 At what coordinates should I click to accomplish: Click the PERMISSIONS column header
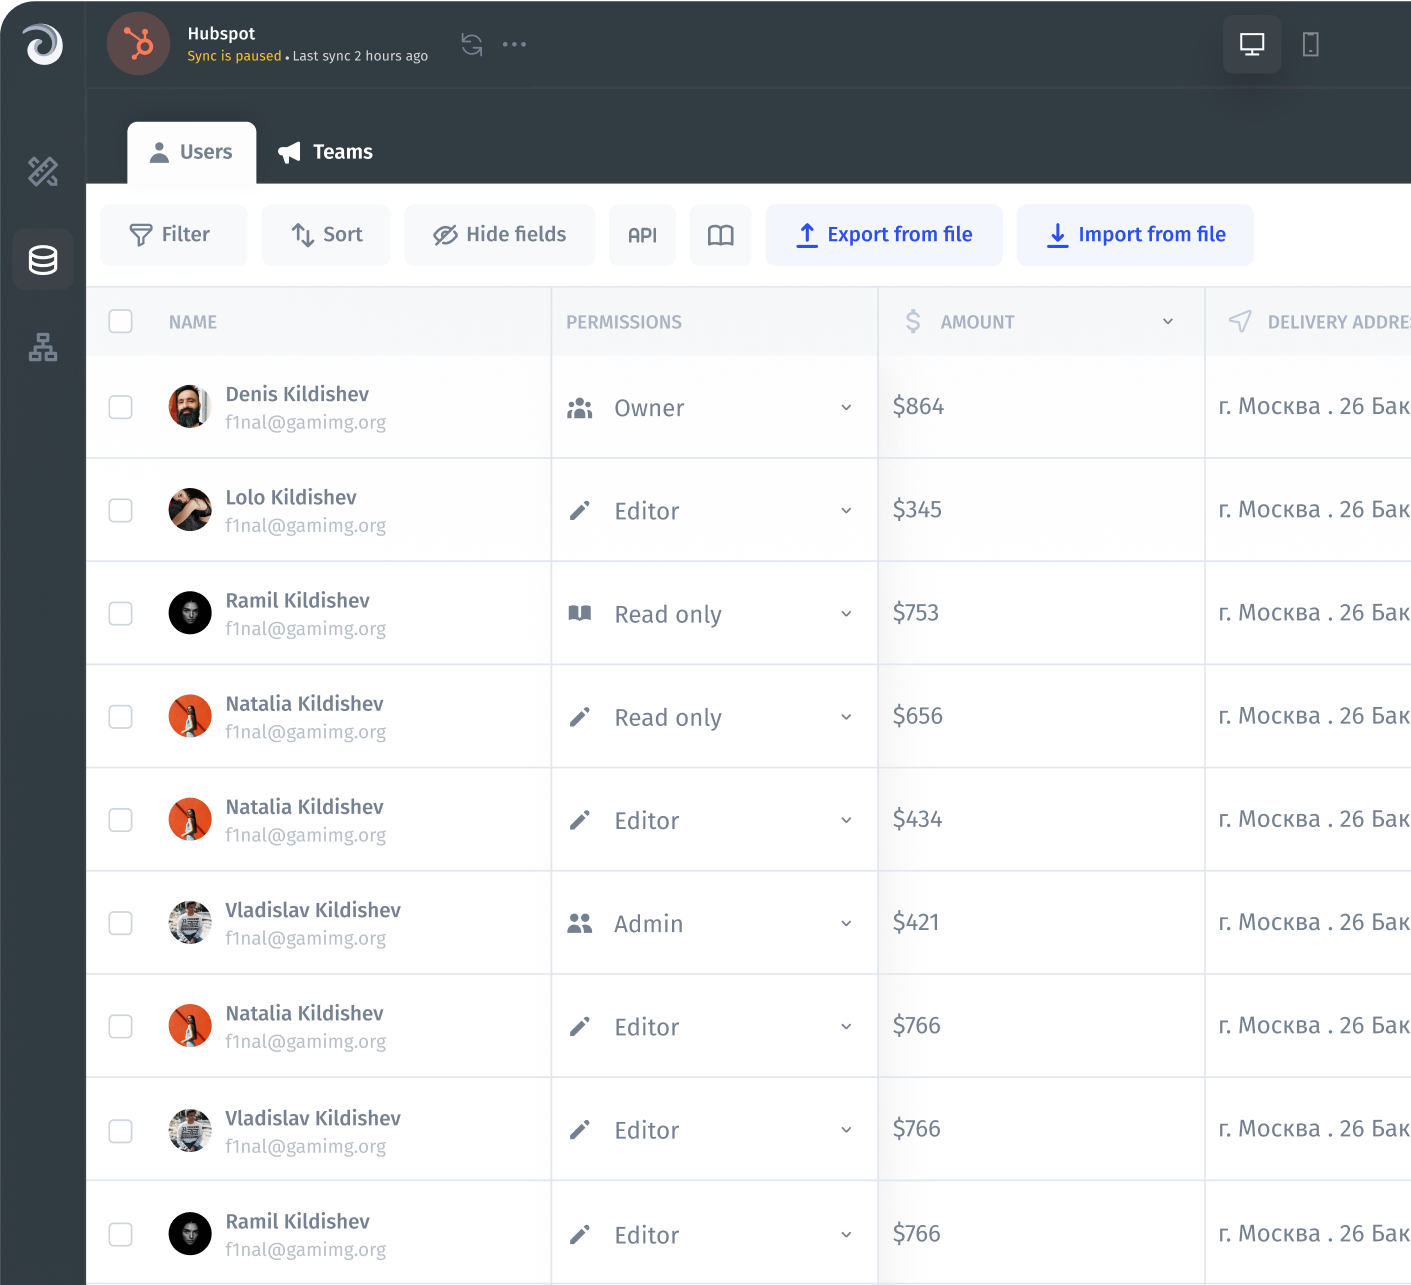tap(624, 322)
